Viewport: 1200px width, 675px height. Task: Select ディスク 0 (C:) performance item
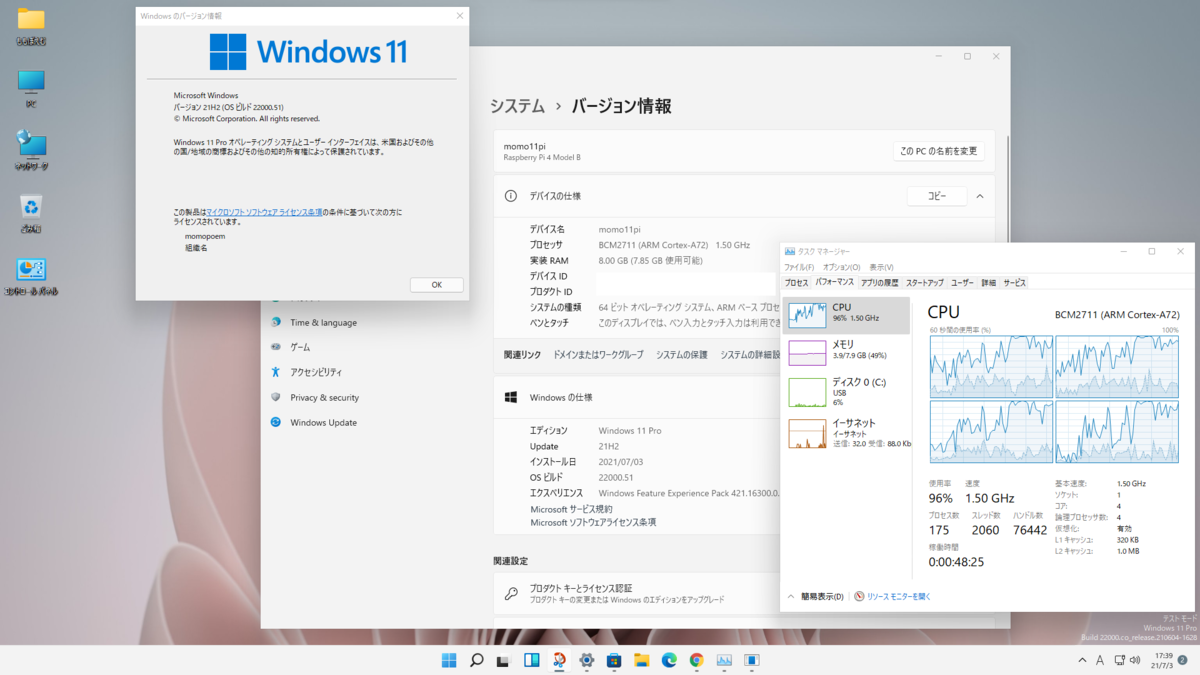point(848,391)
